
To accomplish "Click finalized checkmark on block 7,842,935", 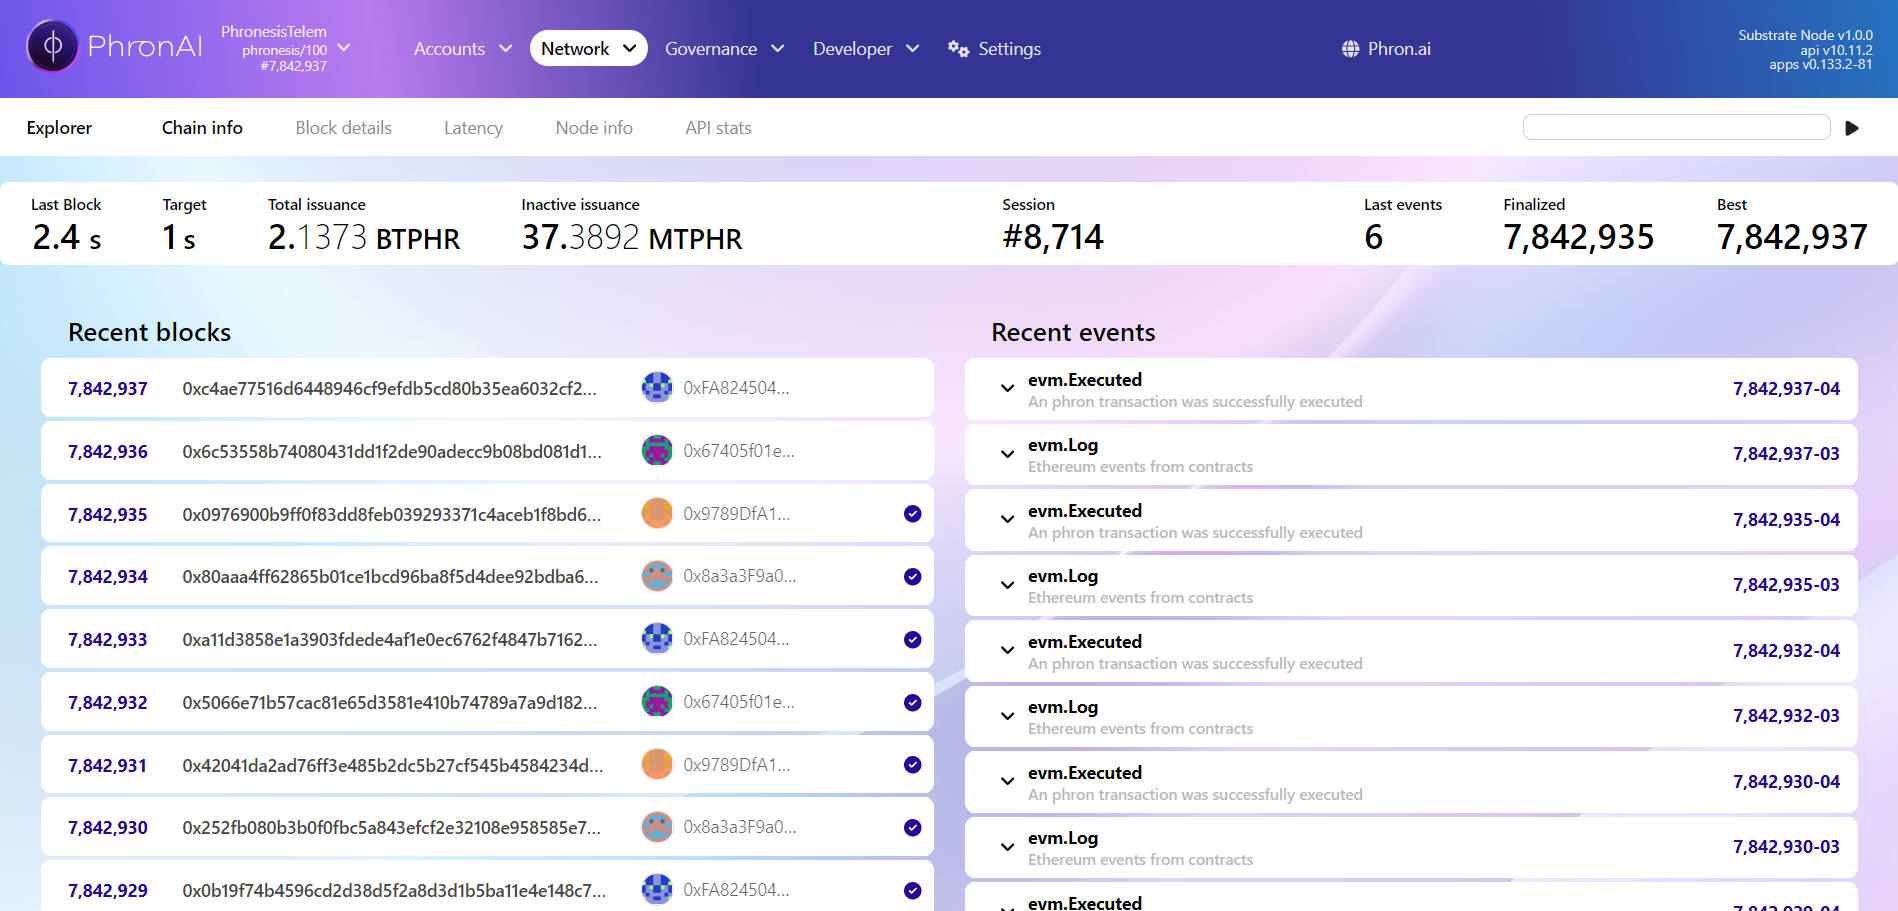I will click(912, 514).
